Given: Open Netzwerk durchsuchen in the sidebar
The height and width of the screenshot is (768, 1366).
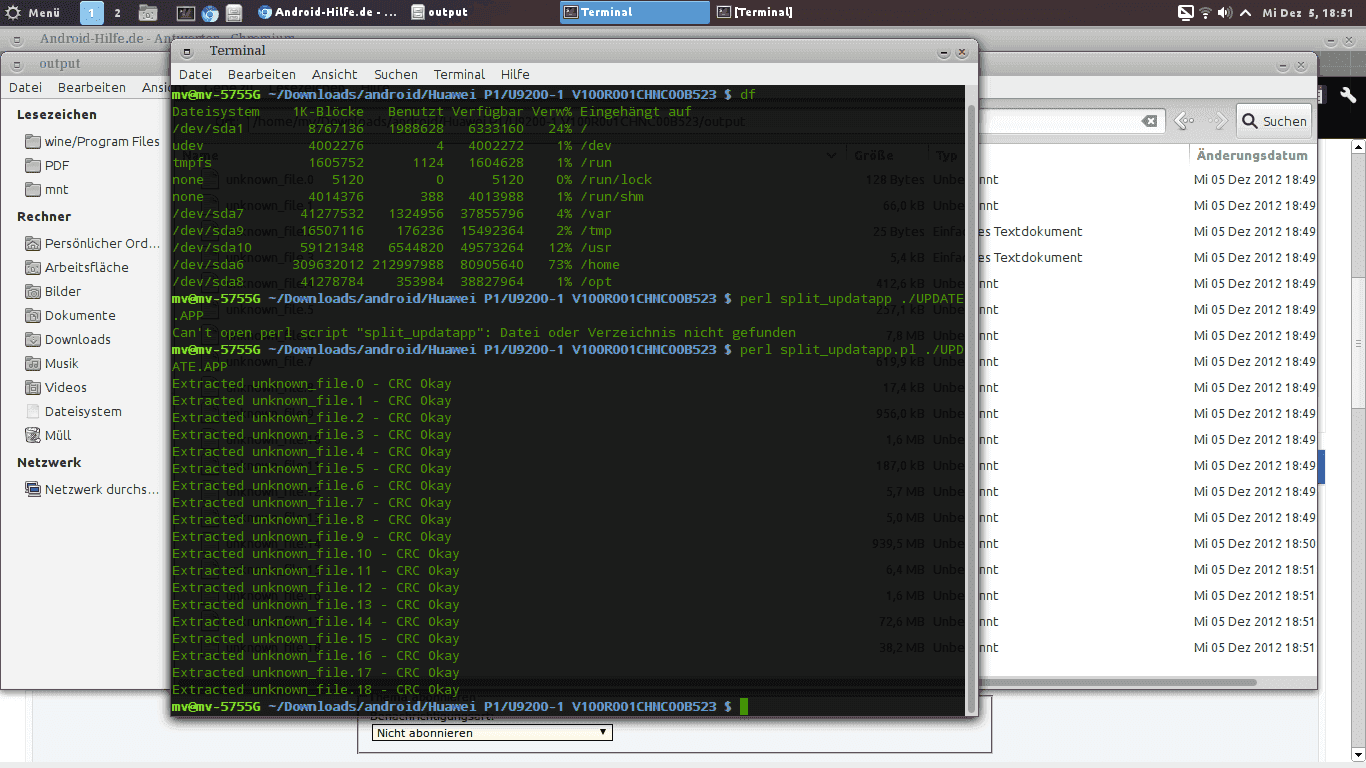Looking at the screenshot, I should click(x=93, y=489).
